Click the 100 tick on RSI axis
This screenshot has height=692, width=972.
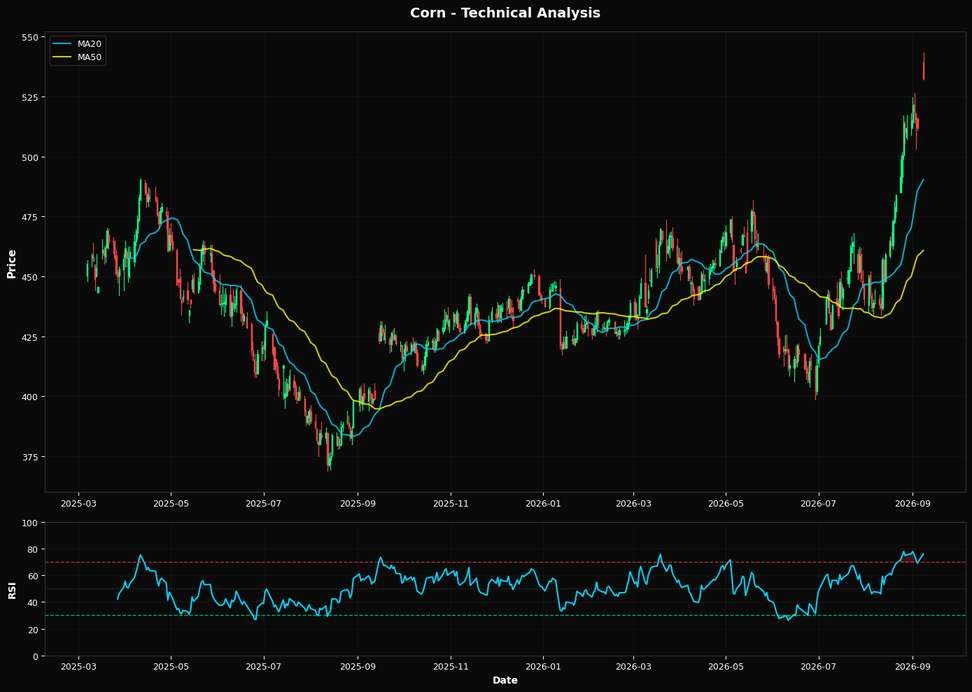coord(30,523)
